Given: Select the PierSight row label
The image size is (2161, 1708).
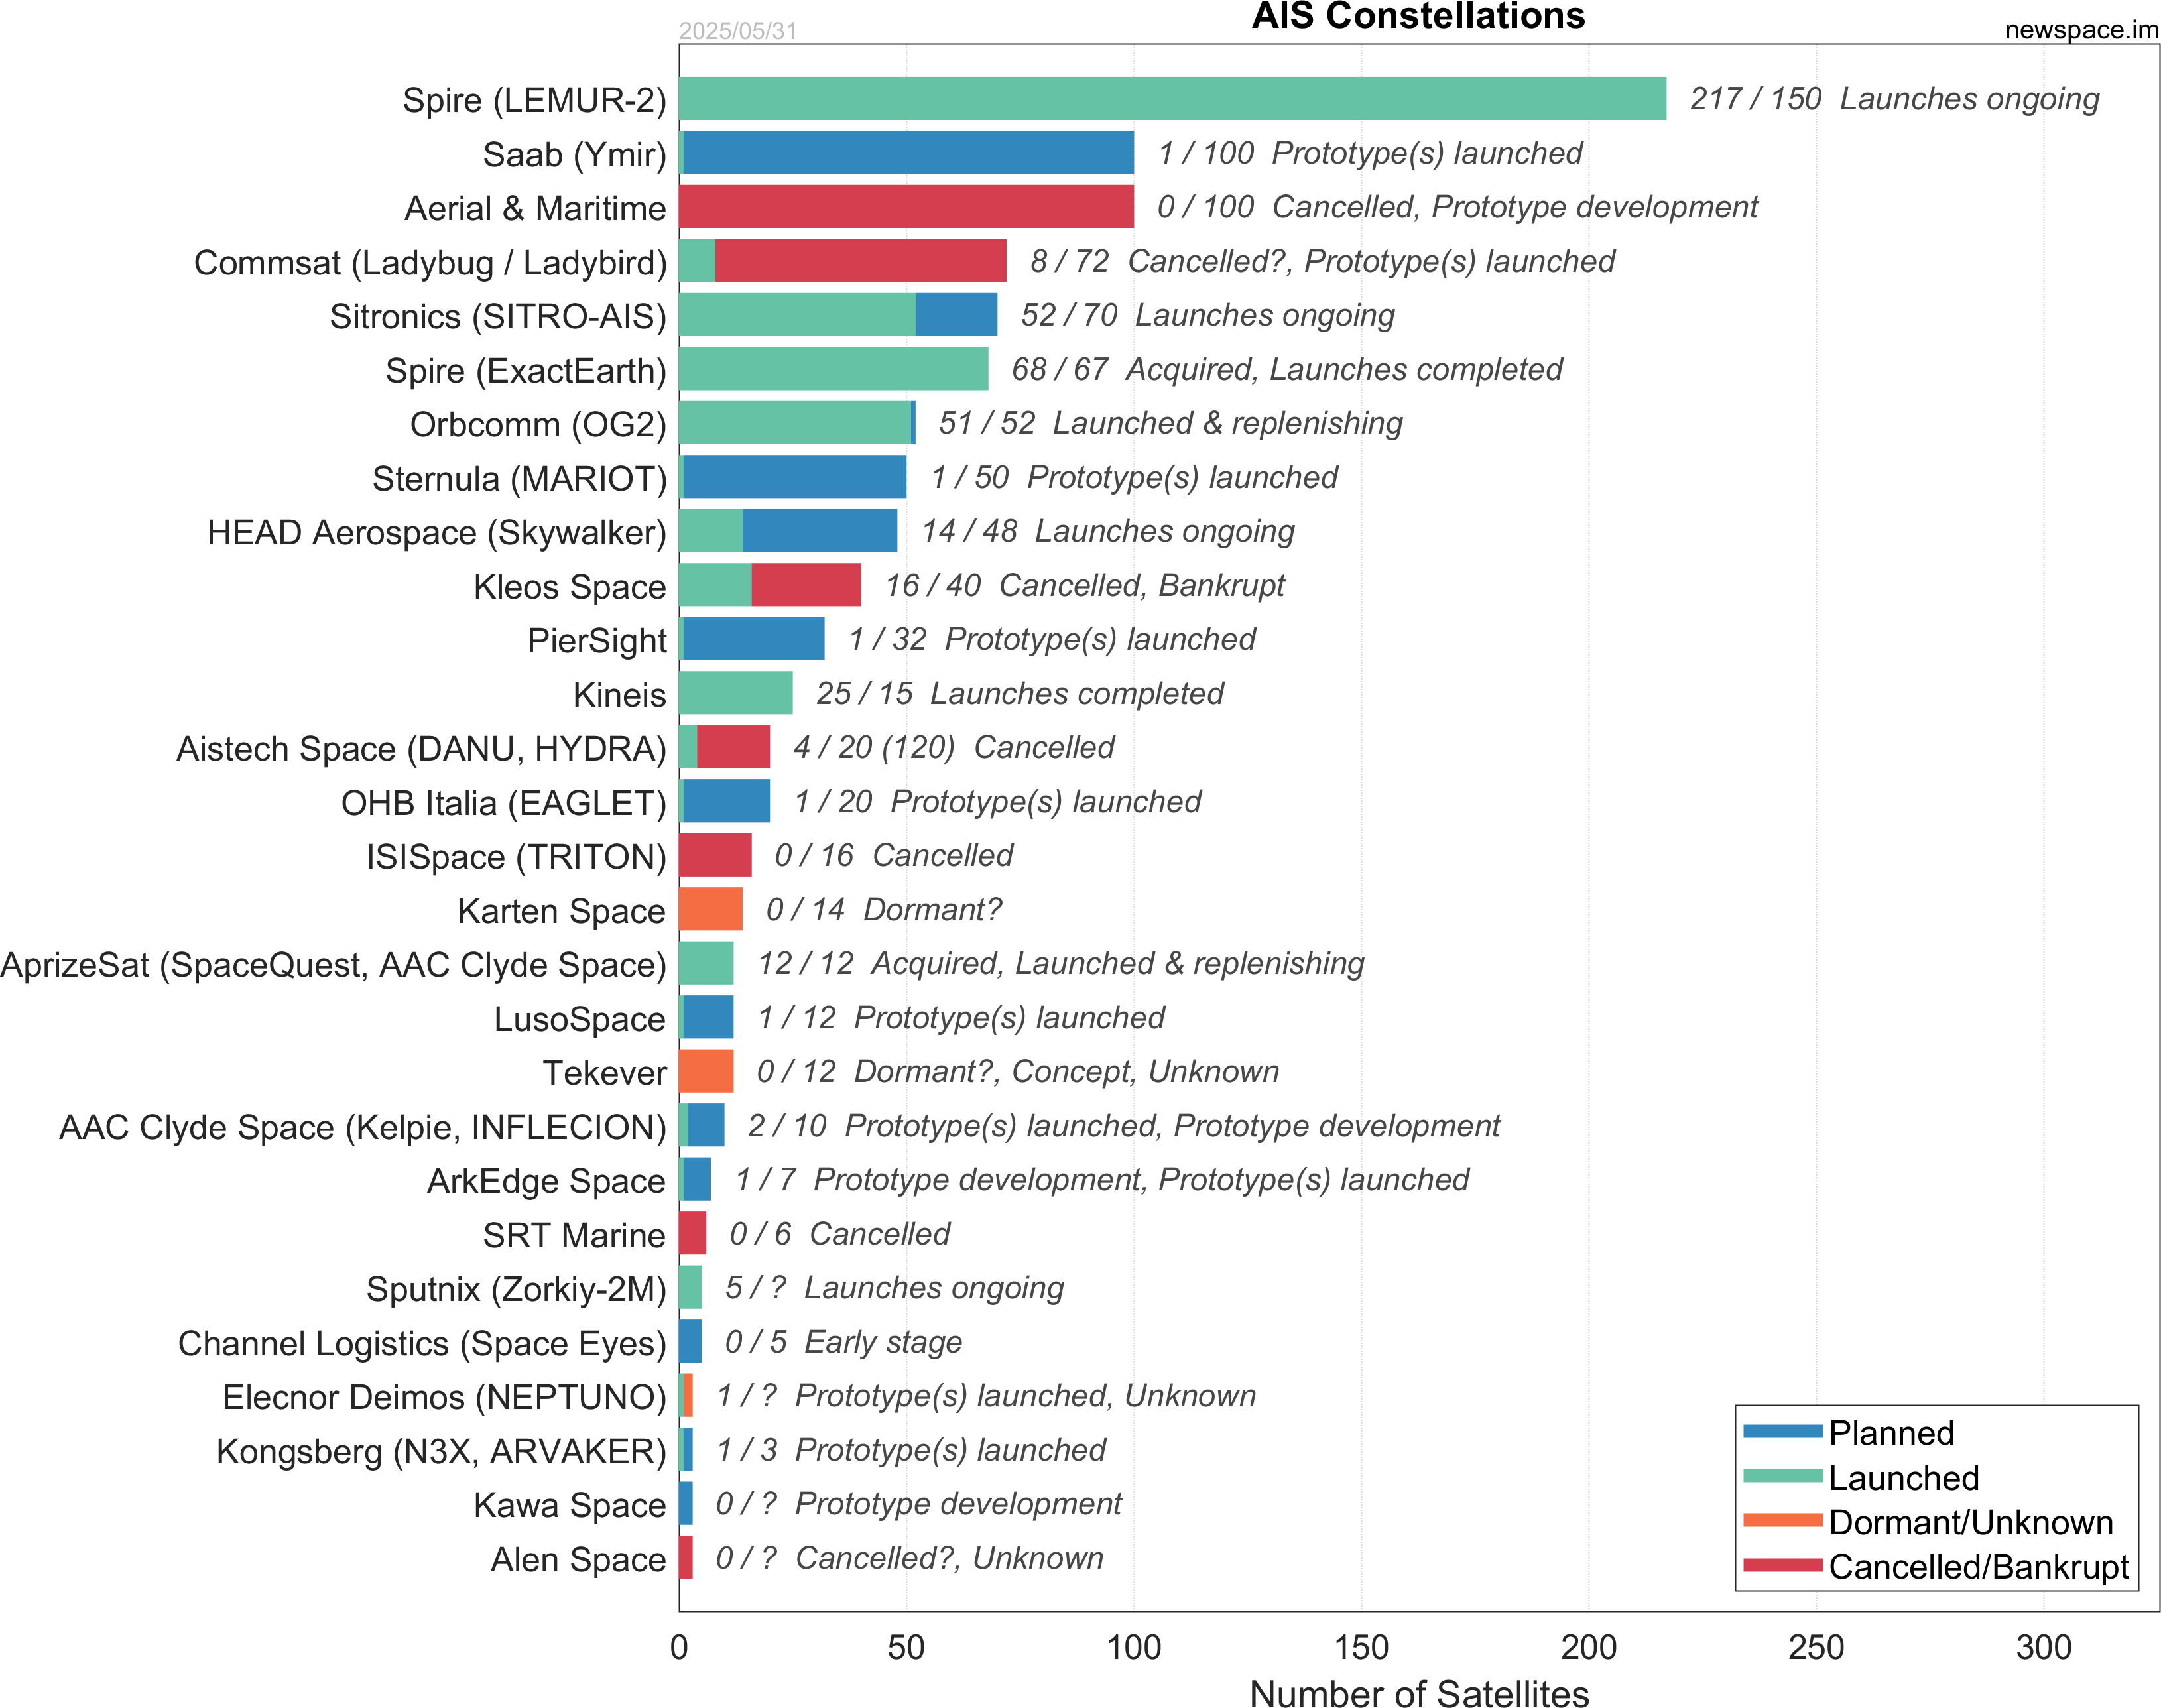Looking at the screenshot, I should (x=596, y=640).
